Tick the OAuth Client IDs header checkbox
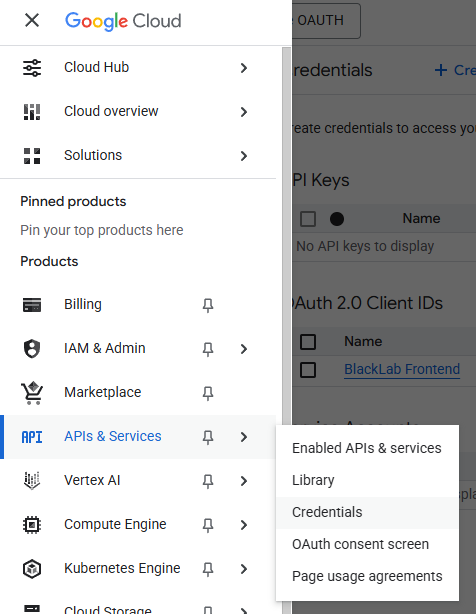This screenshot has height=614, width=476. 308,342
